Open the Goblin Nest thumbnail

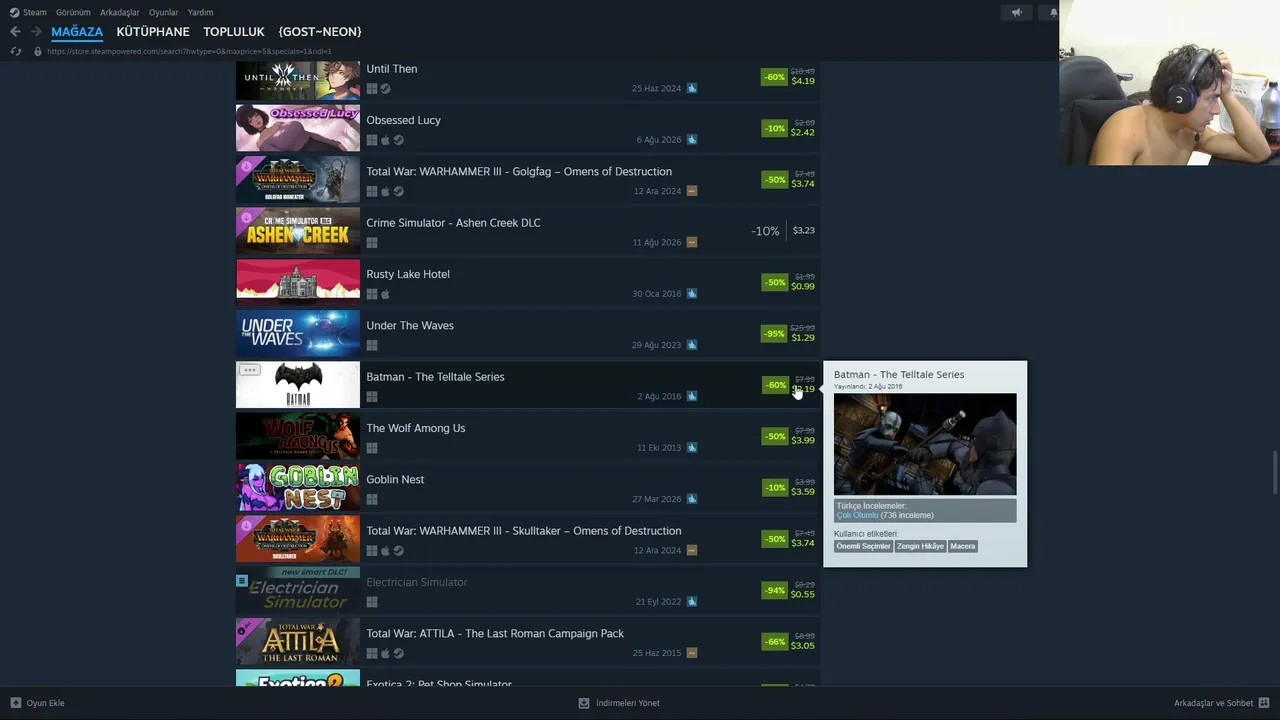pyautogui.click(x=298, y=488)
